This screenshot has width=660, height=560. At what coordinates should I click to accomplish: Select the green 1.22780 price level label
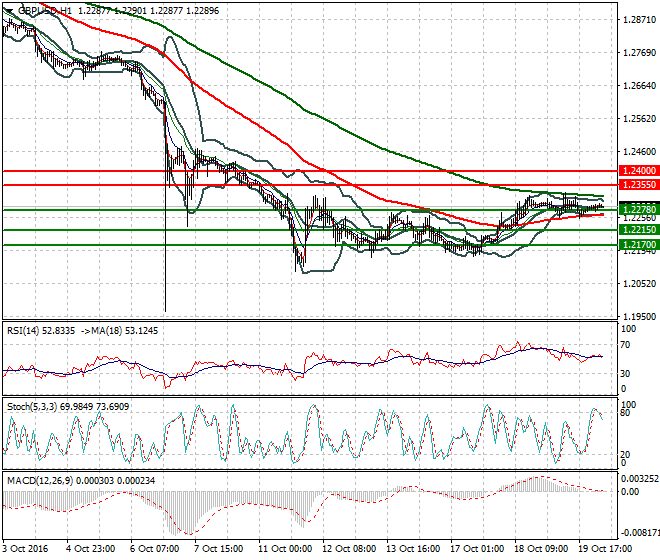pos(639,209)
